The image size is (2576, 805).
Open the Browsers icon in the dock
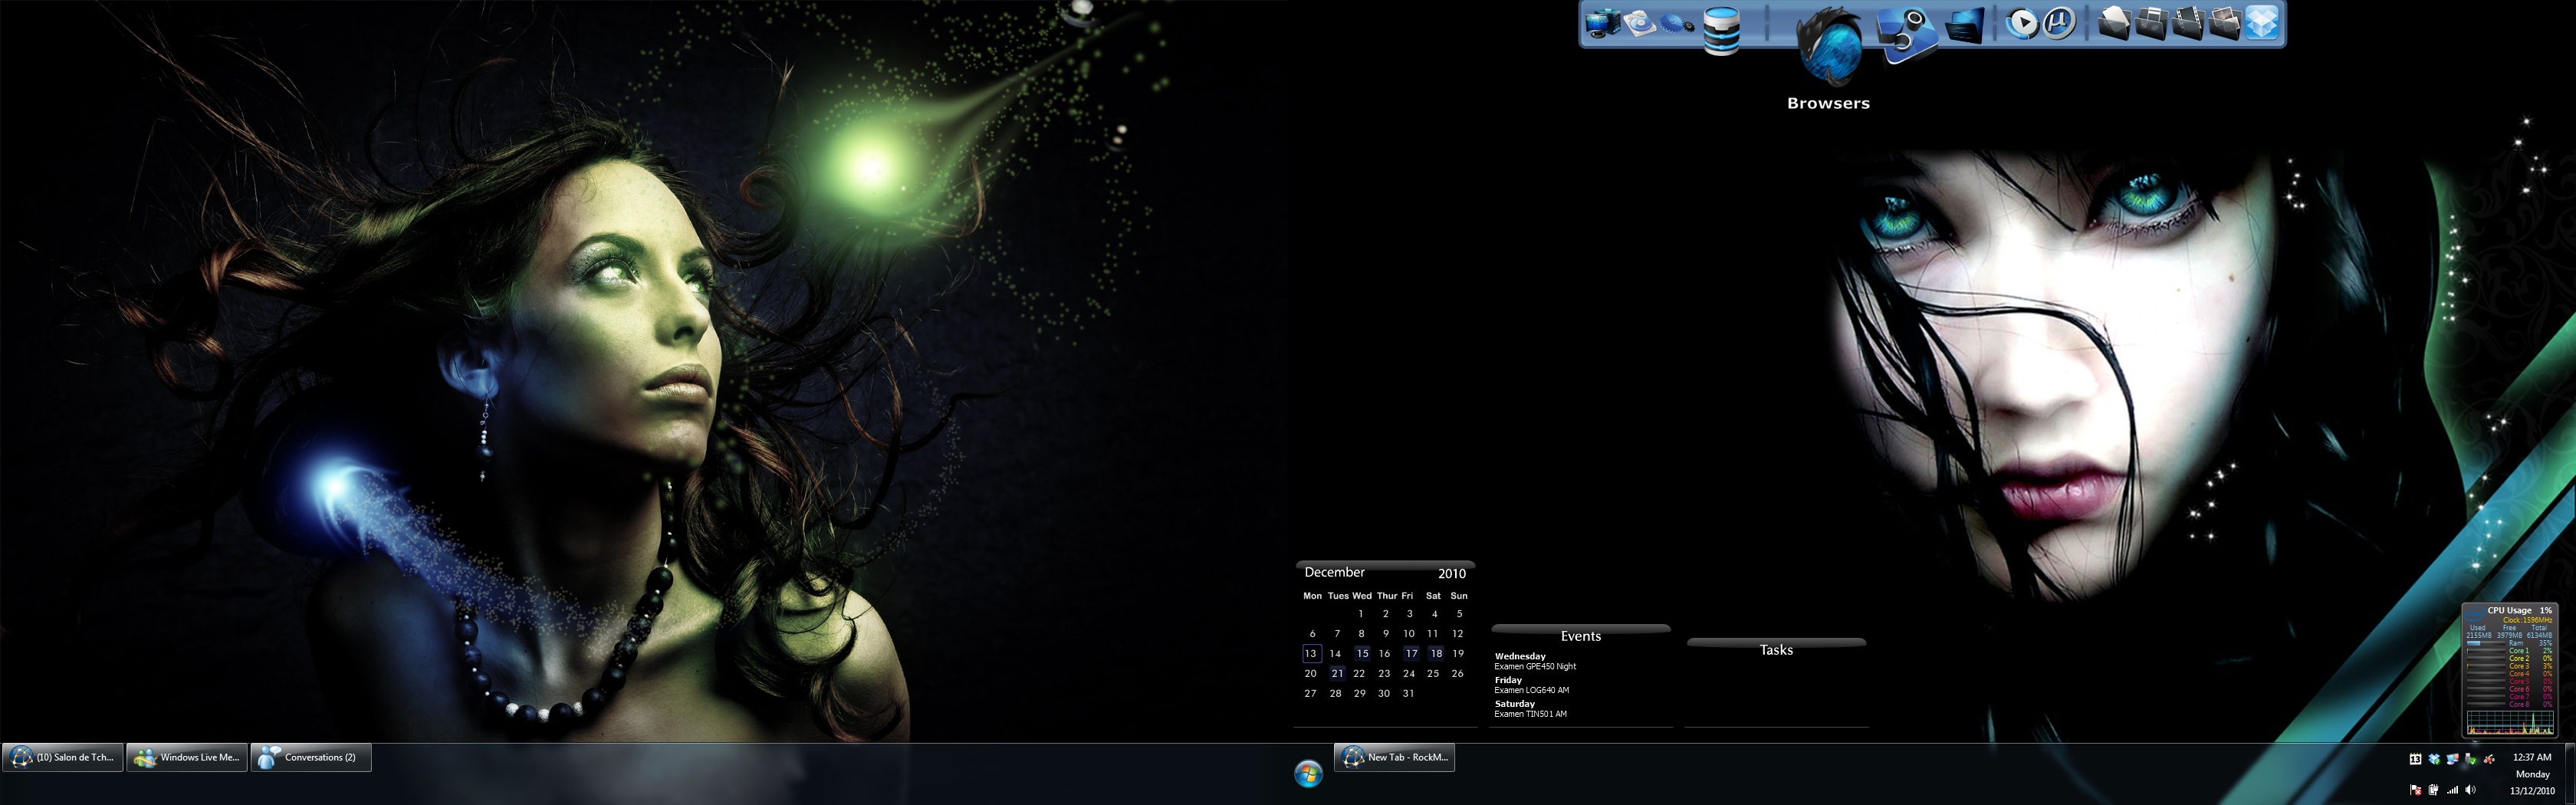(1829, 45)
